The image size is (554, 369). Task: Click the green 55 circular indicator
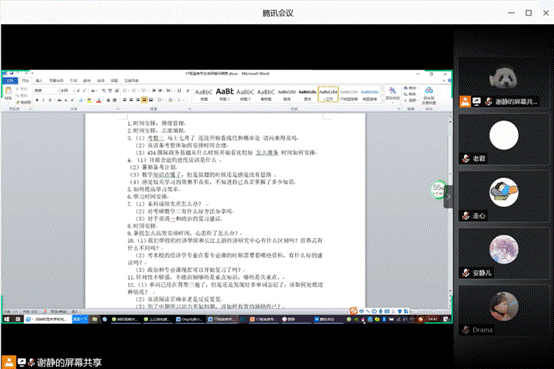coord(437,189)
